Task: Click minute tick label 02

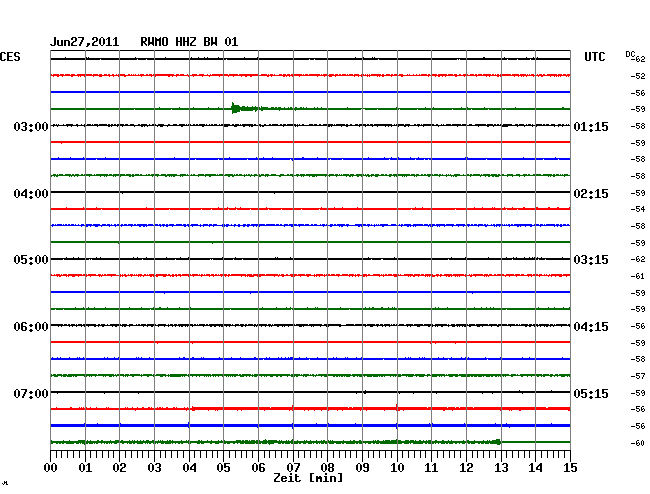Action: (x=119, y=467)
